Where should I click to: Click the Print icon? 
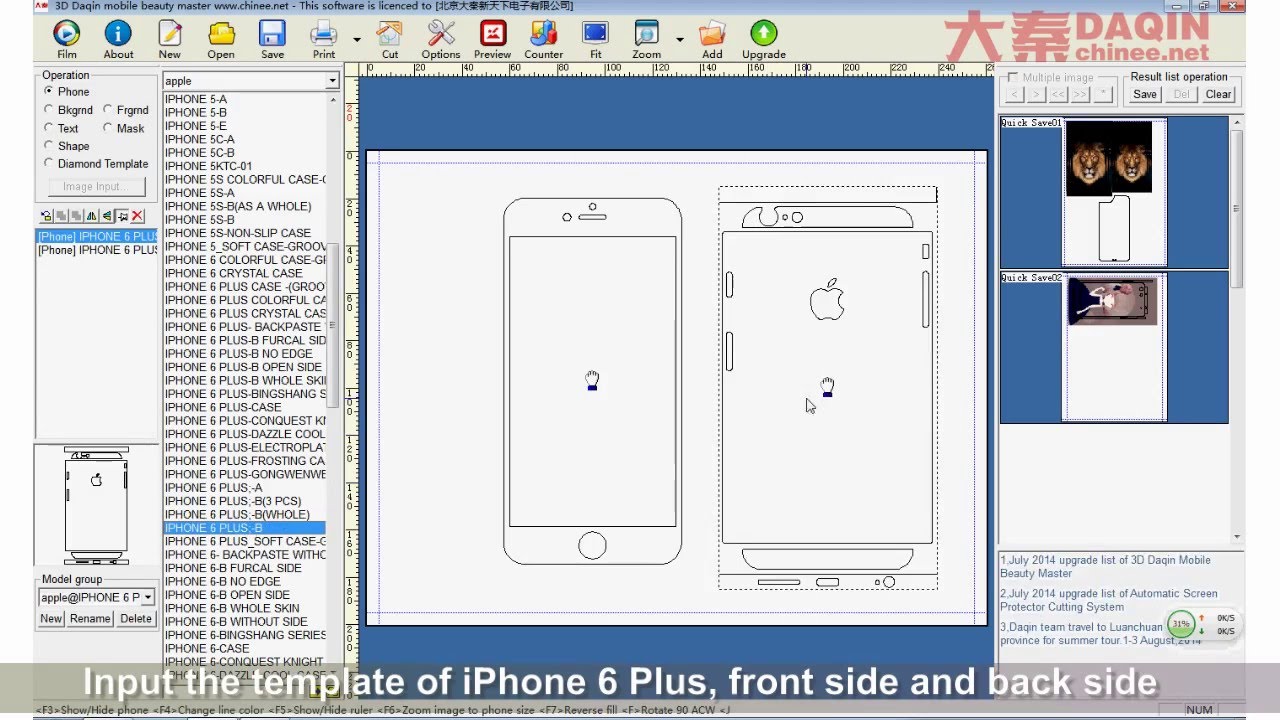coord(324,40)
